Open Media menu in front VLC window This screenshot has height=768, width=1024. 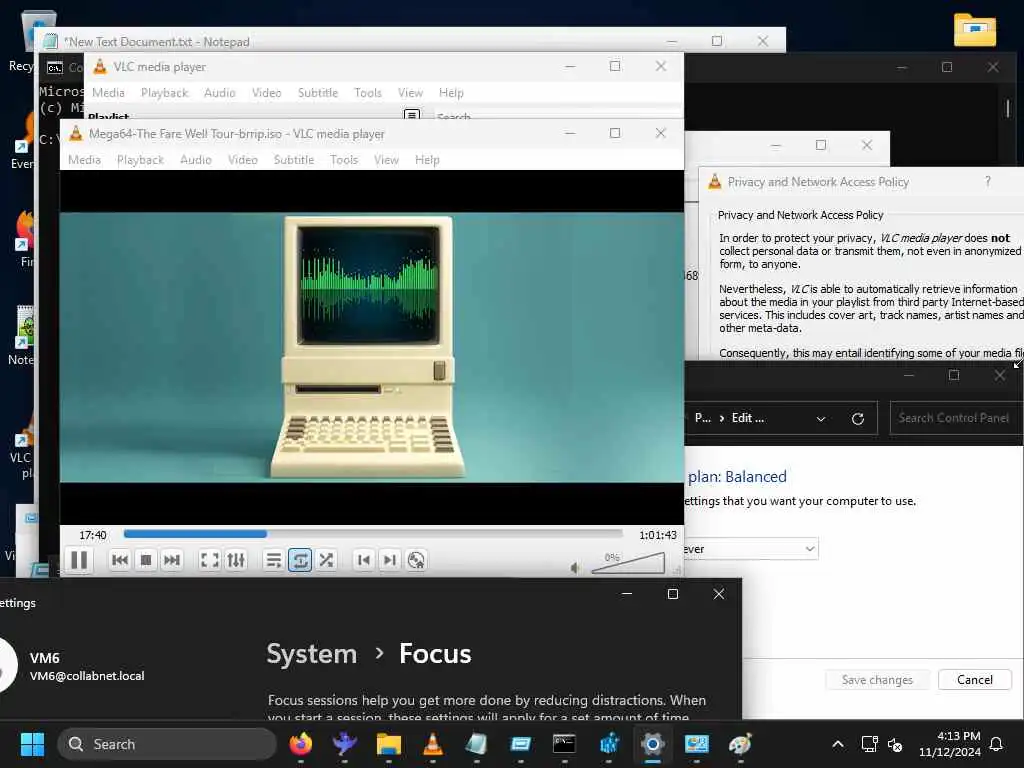click(x=84, y=160)
